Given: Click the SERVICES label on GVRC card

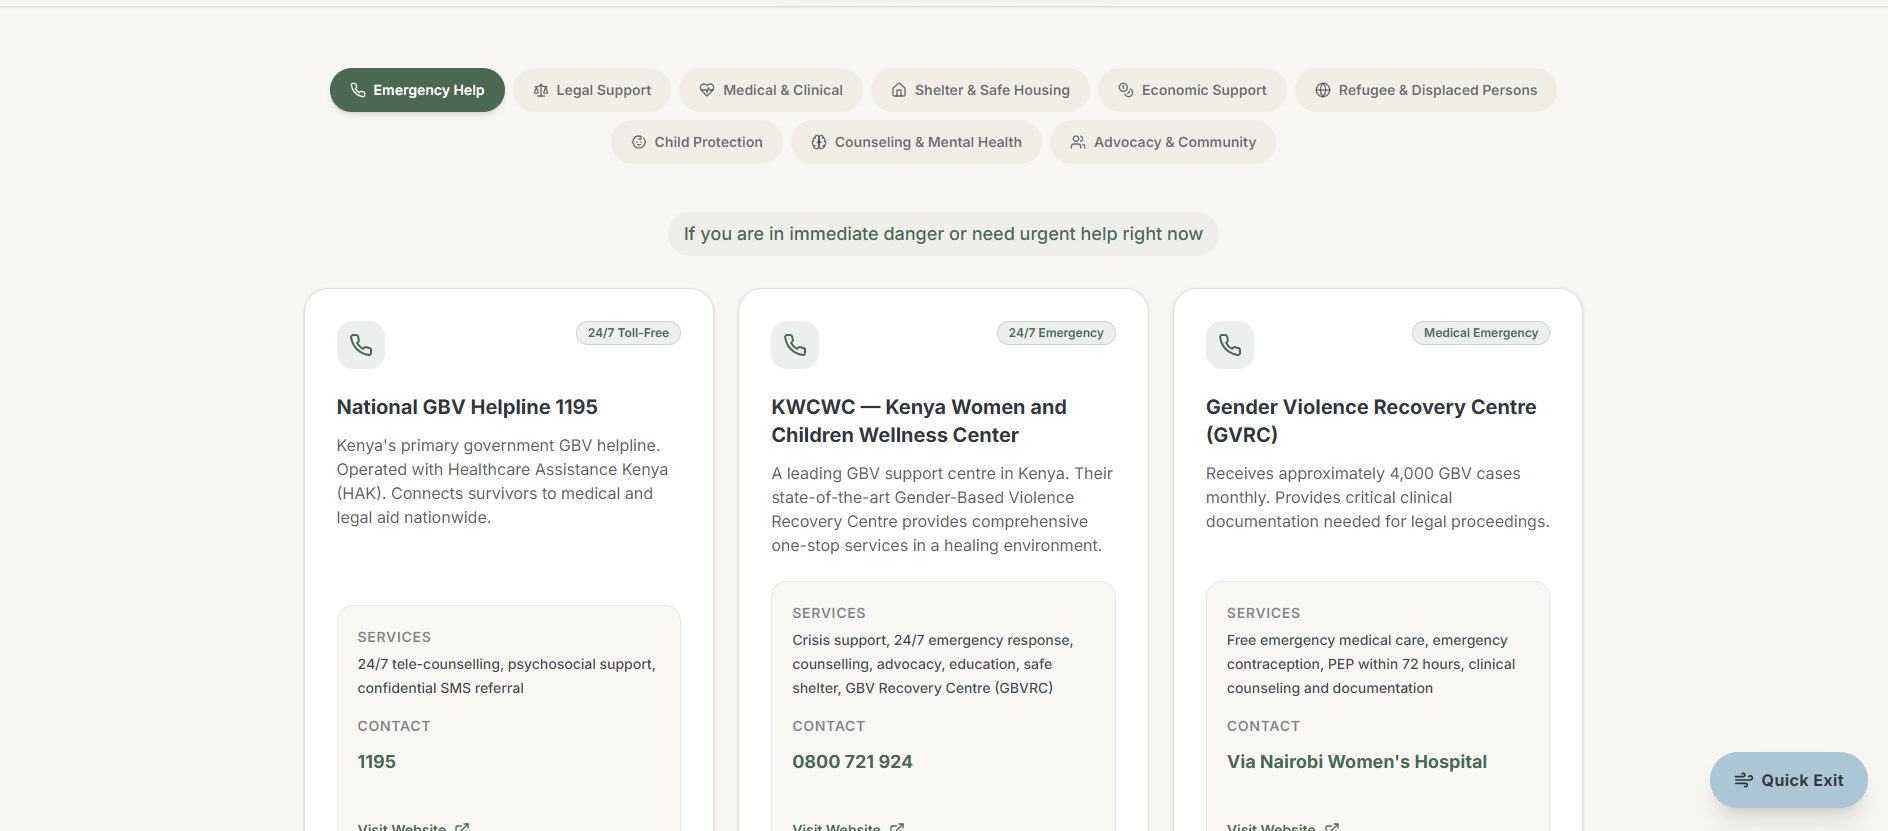Looking at the screenshot, I should point(1264,613).
